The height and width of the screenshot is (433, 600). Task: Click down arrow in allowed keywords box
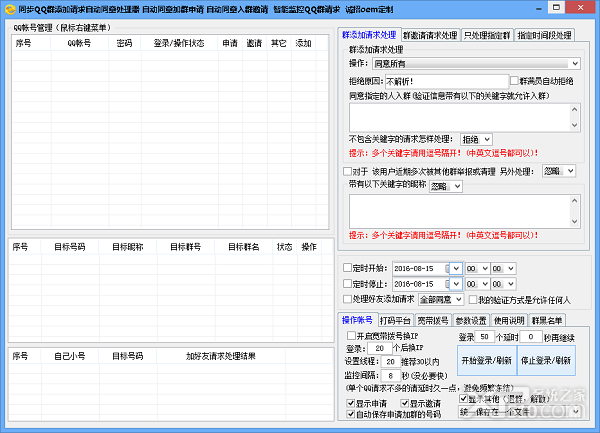pyautogui.click(x=574, y=125)
